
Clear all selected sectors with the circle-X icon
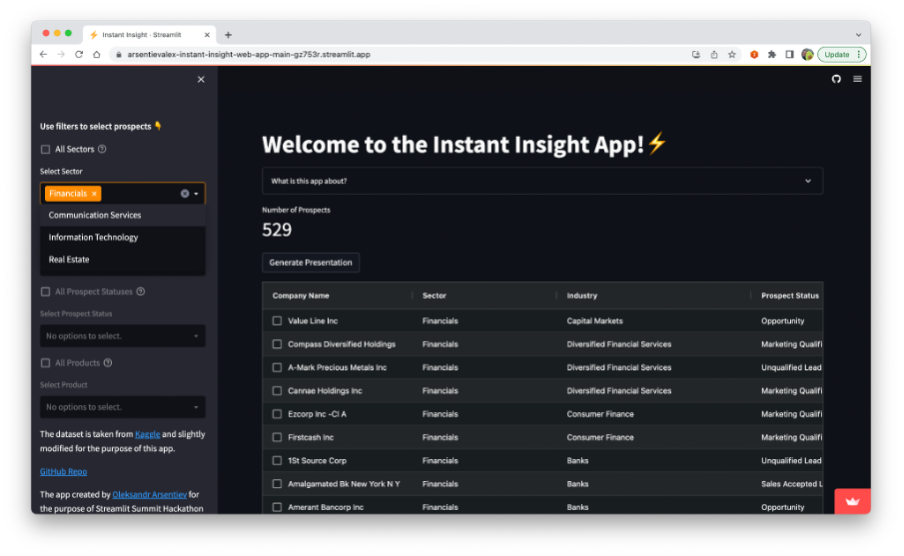(185, 194)
